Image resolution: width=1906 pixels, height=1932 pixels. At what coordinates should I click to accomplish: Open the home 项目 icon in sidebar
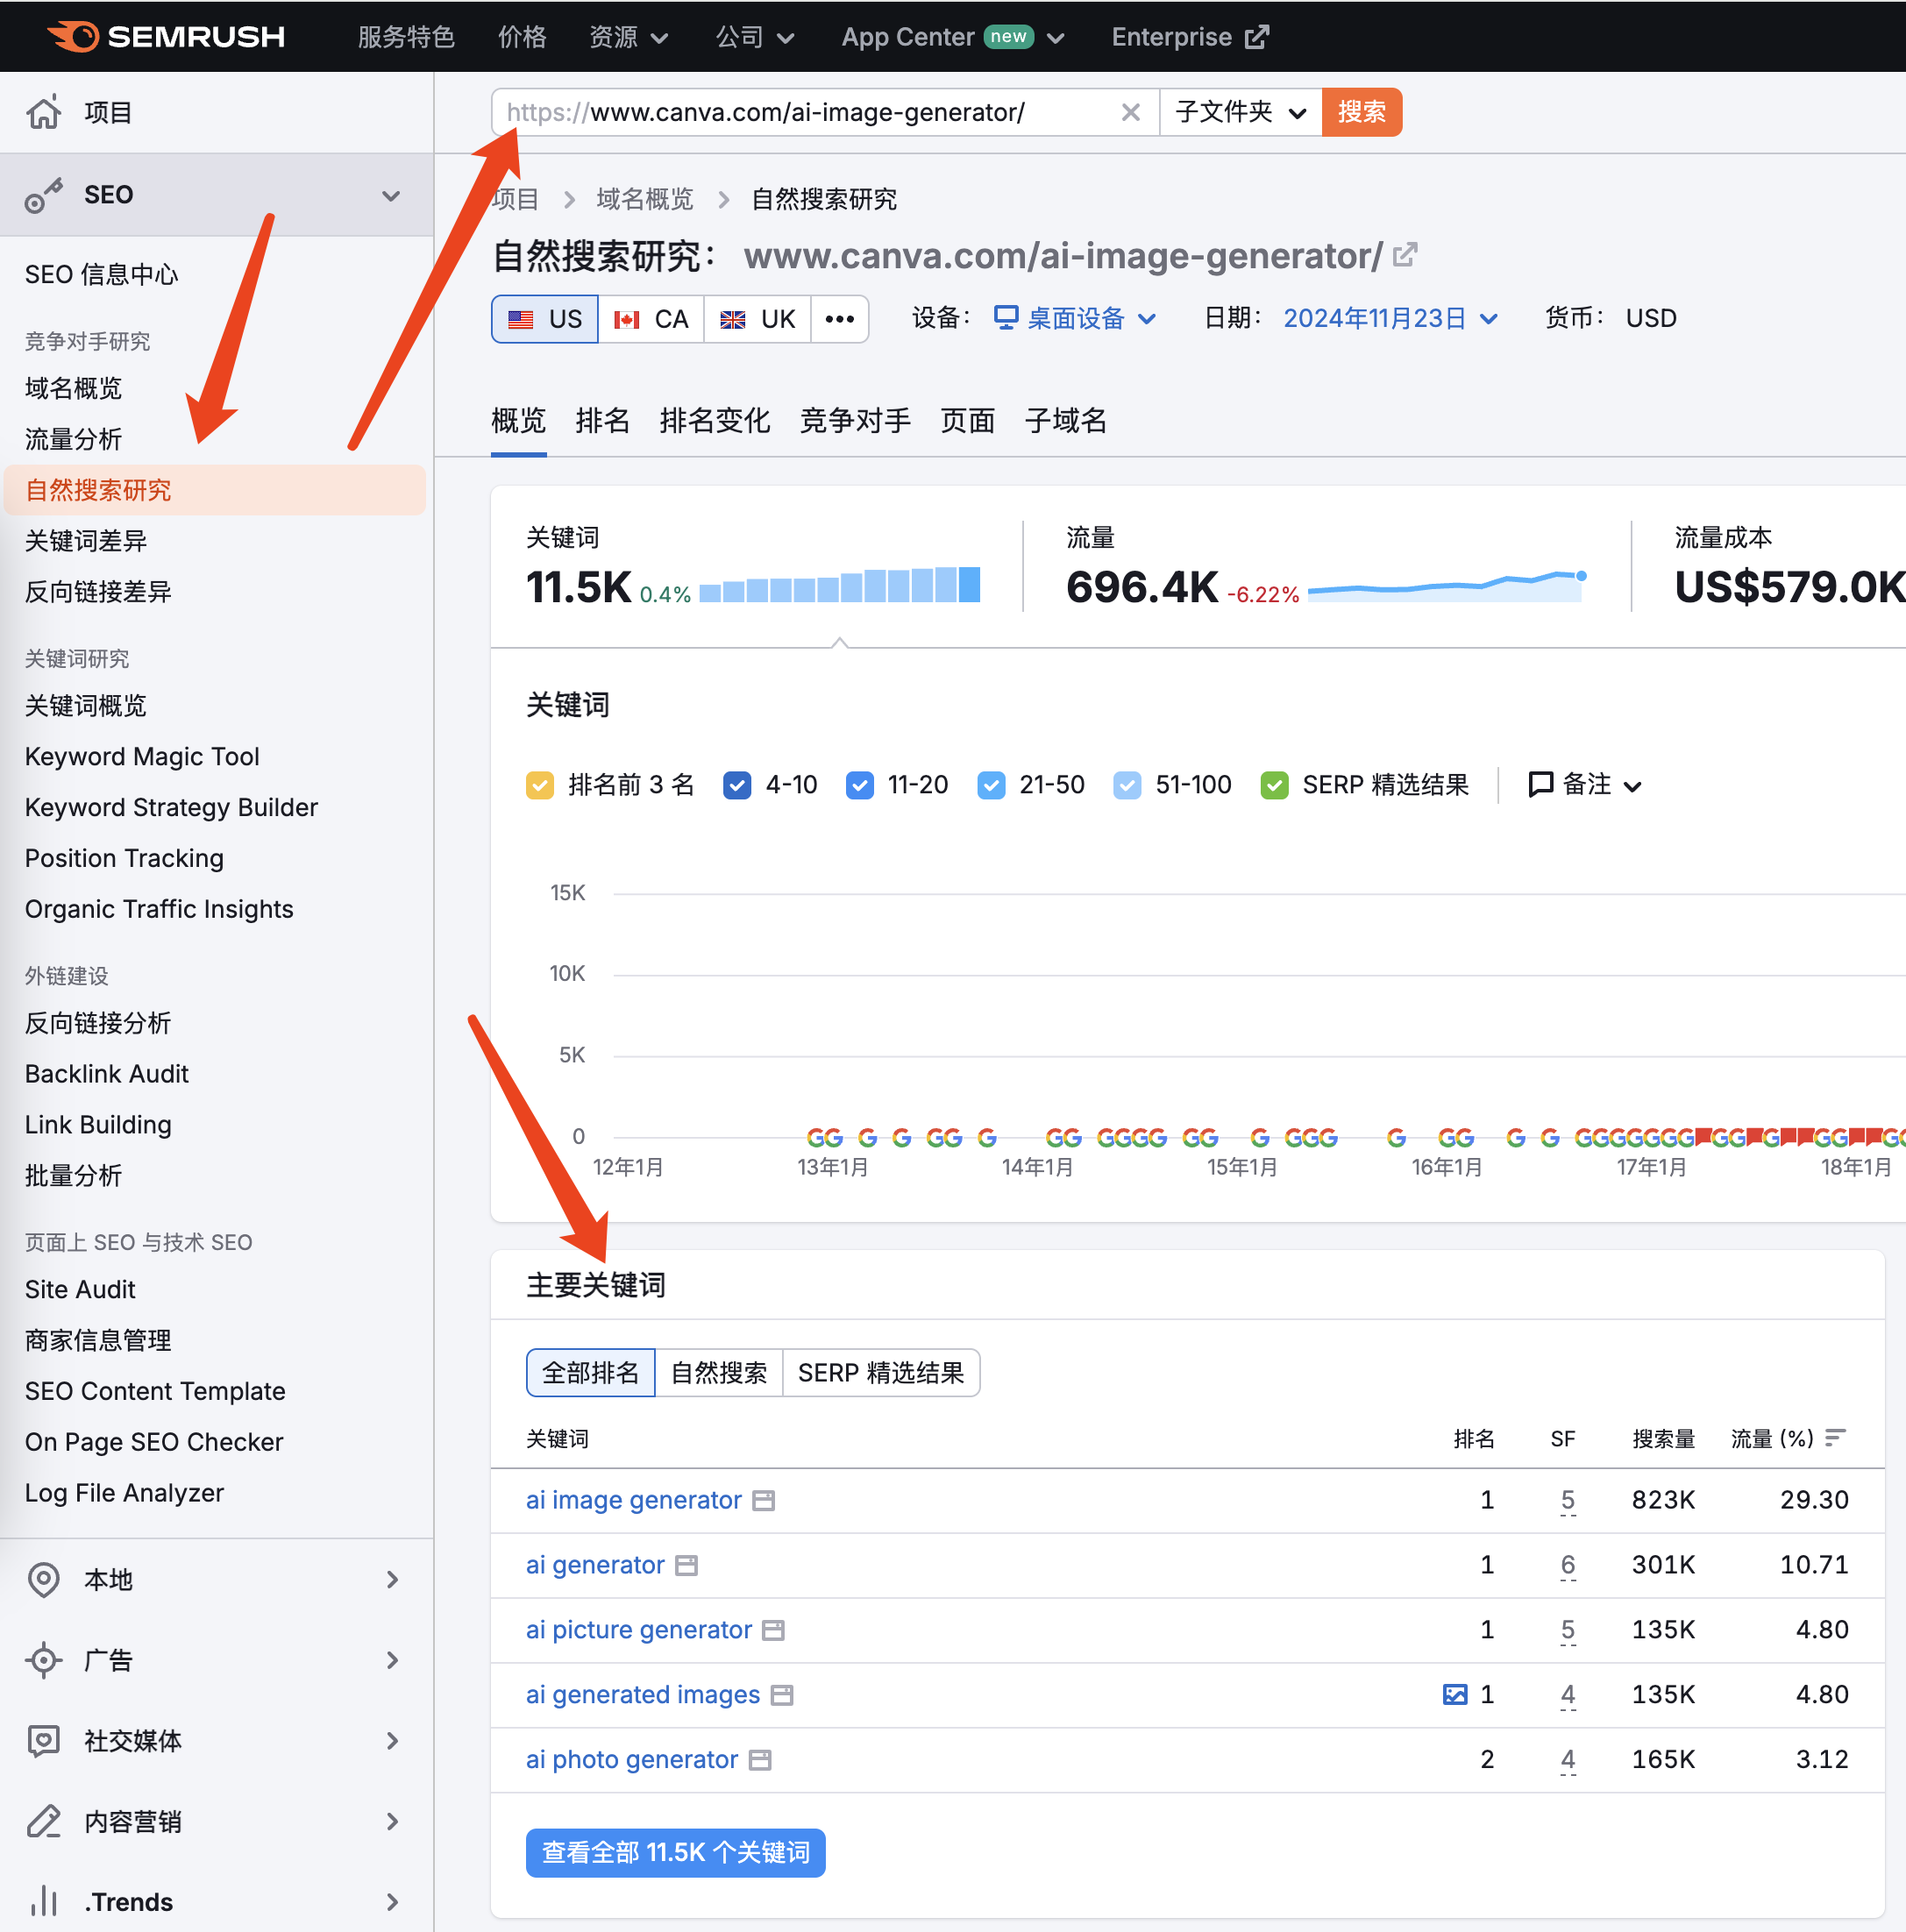click(x=44, y=112)
